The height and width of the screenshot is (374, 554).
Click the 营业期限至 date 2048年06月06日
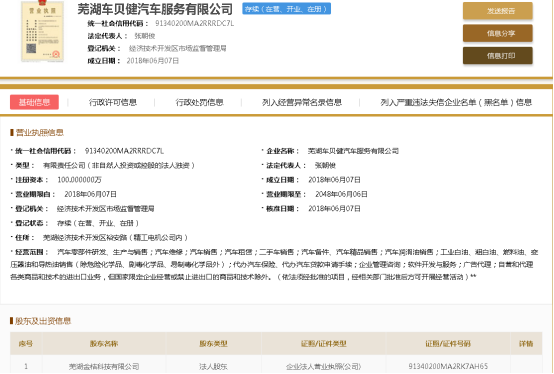(x=341, y=194)
